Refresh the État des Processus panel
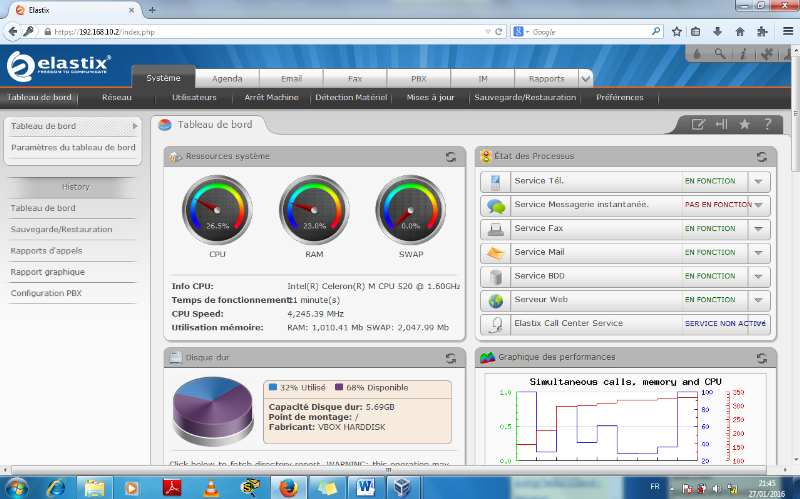 click(x=762, y=157)
